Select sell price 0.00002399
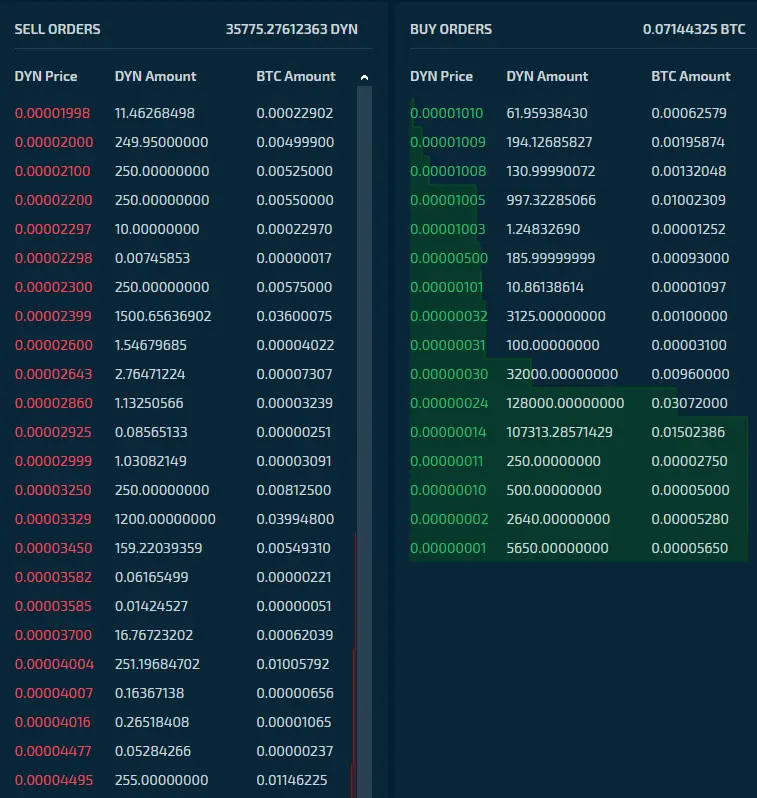 [53, 316]
